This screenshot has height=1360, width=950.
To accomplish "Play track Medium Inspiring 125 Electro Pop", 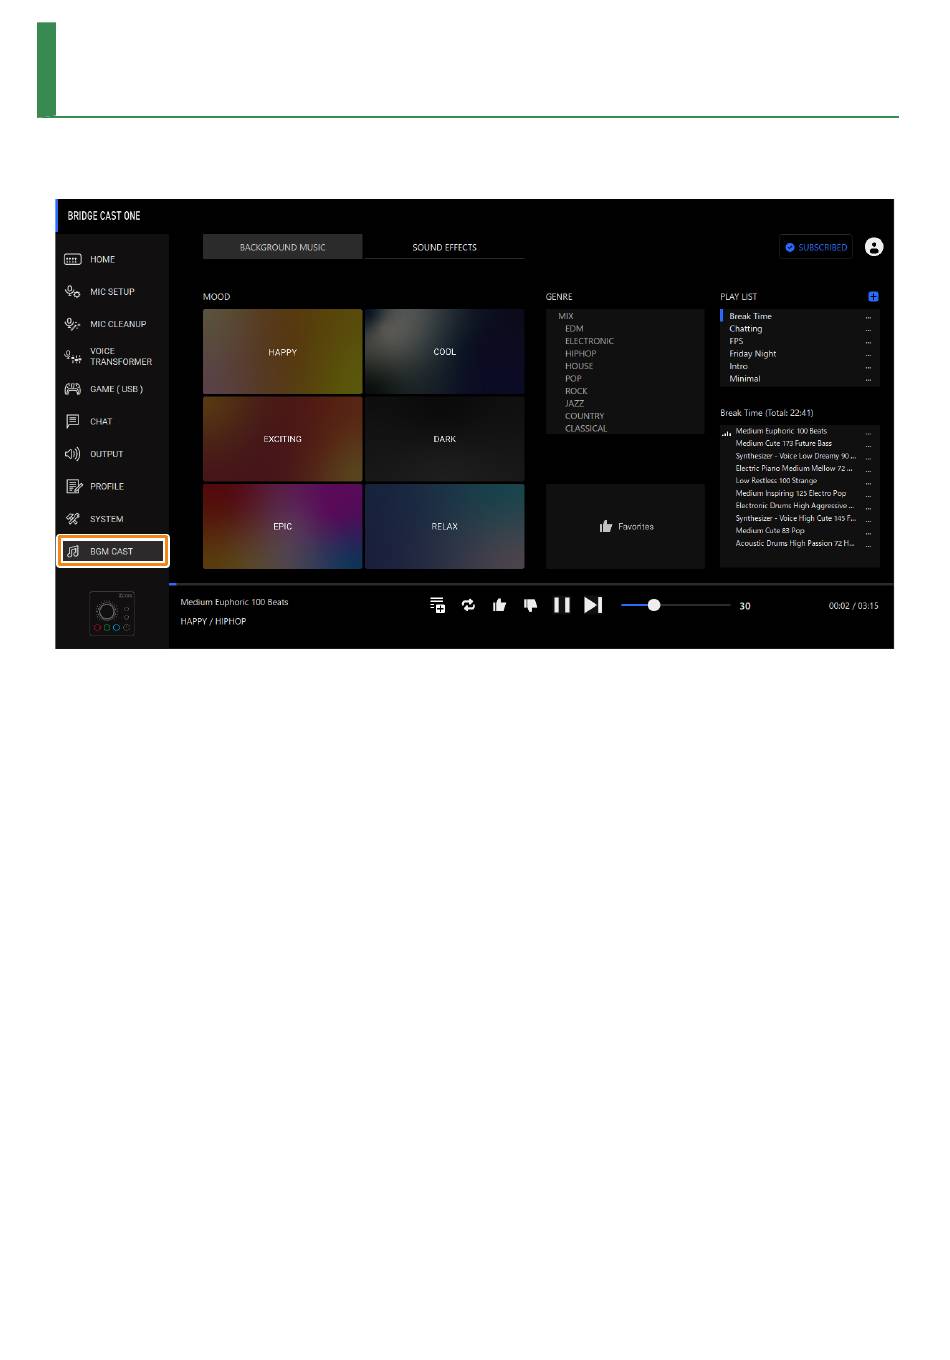I will pos(791,493).
